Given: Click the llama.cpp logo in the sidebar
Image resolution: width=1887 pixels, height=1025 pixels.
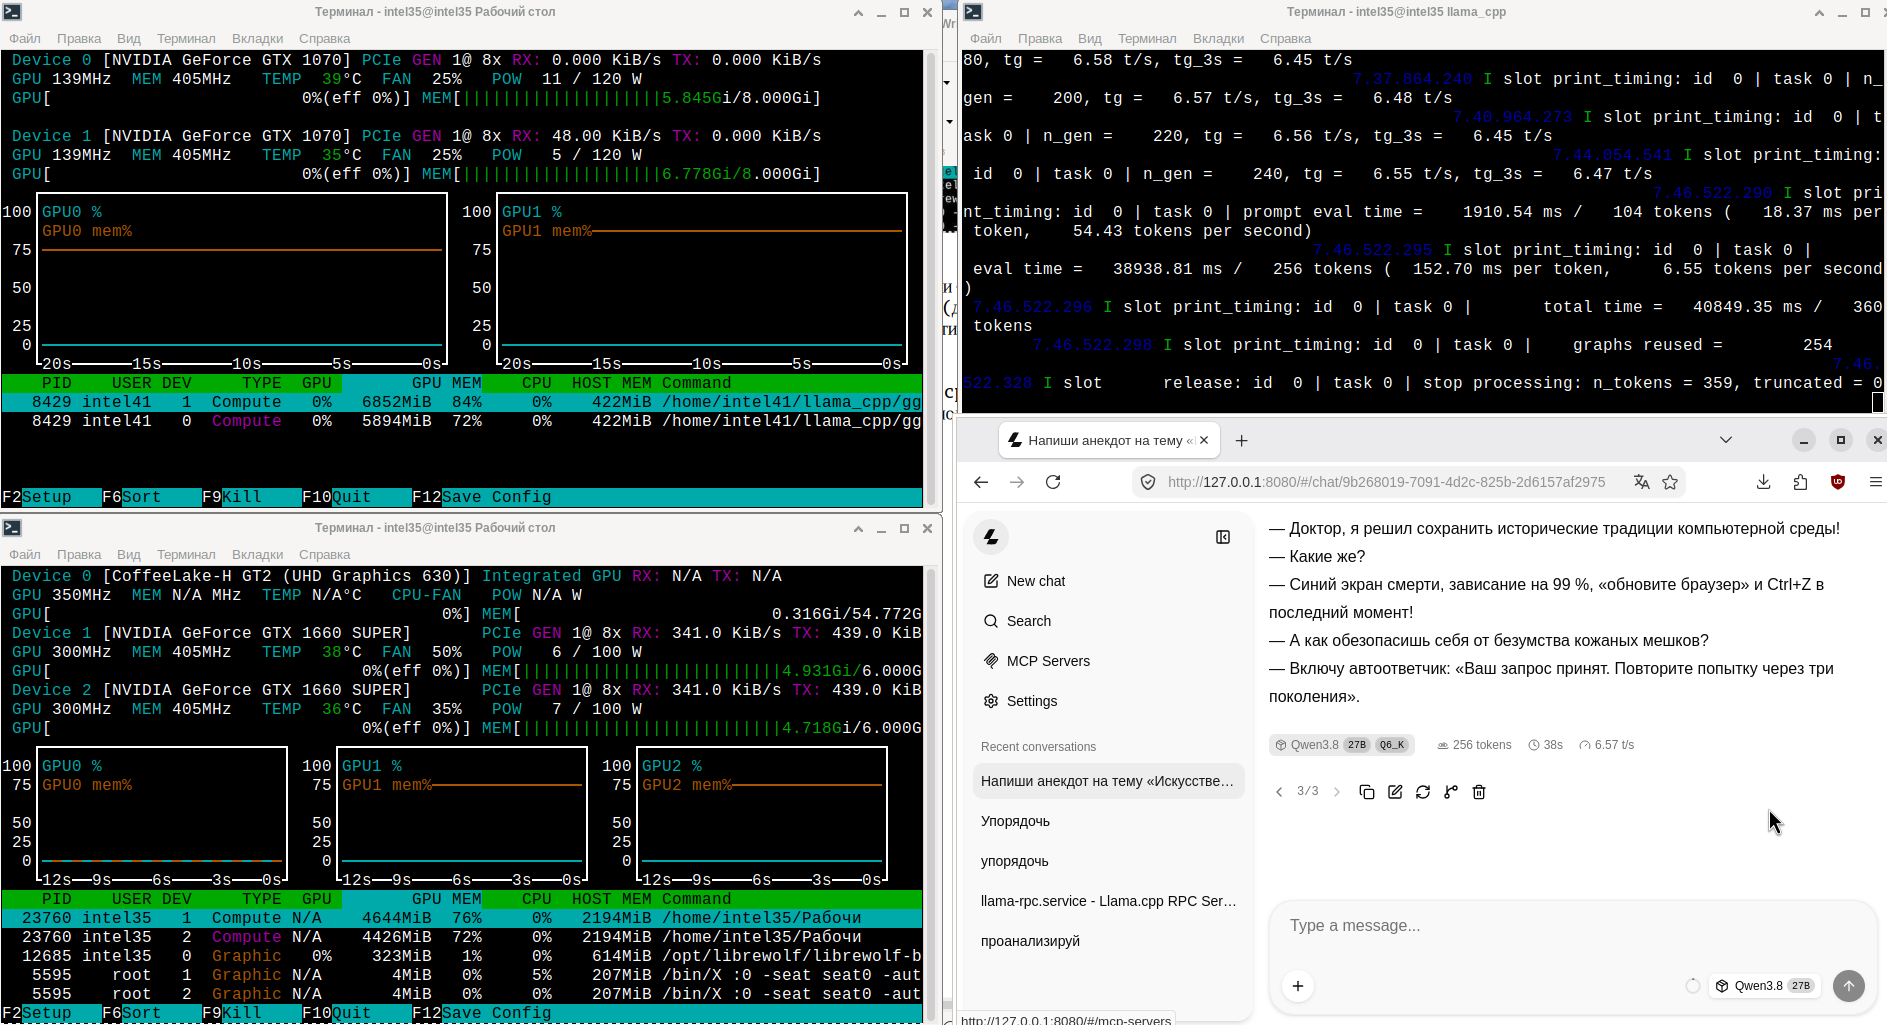Looking at the screenshot, I should click(991, 537).
